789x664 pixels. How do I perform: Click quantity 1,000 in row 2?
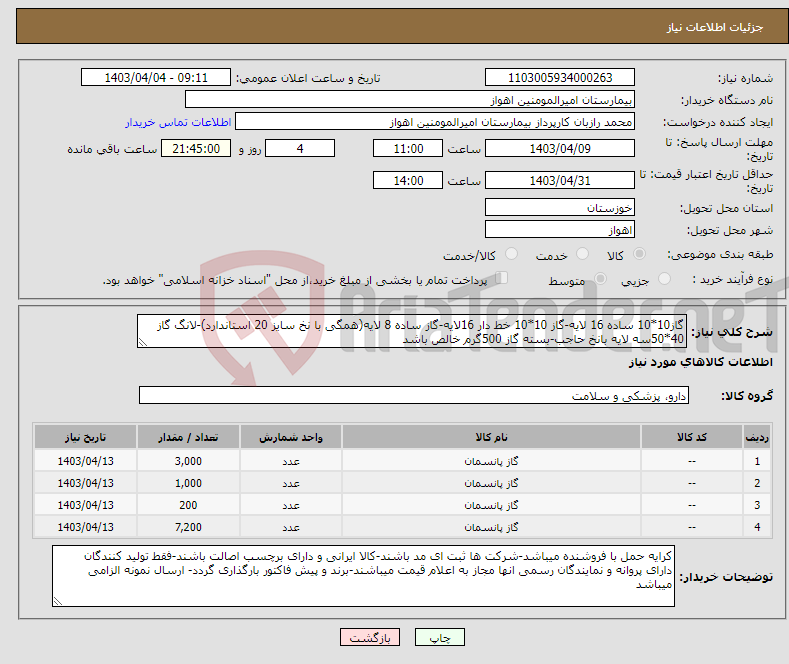(x=188, y=483)
